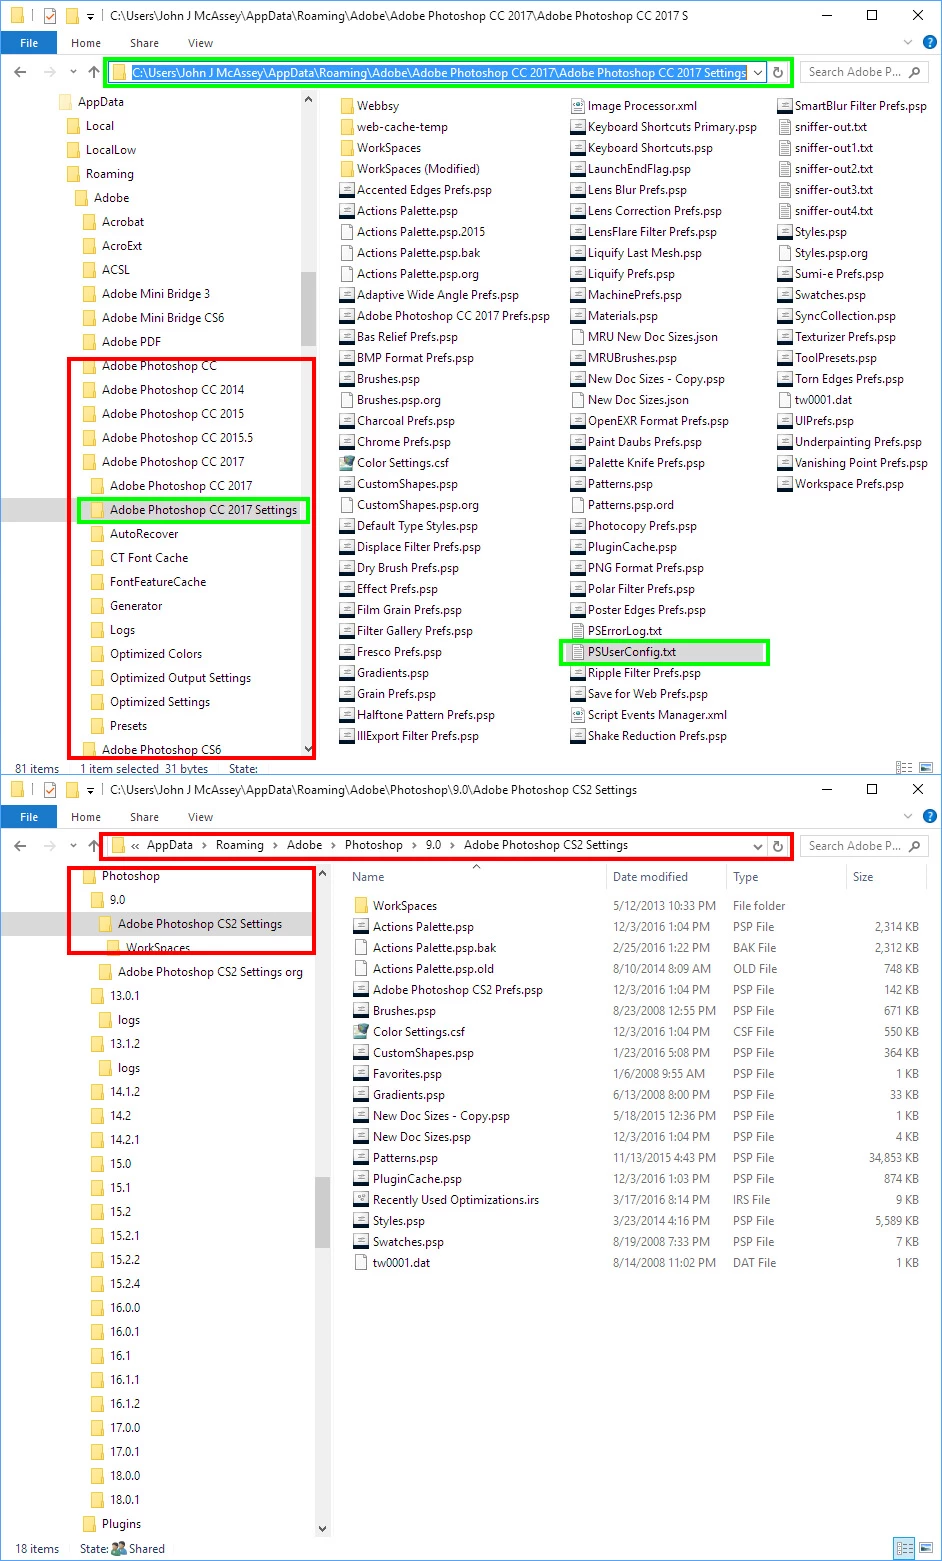Sort by the Size column header
Image resolution: width=942 pixels, height=1561 pixels.
point(863,877)
